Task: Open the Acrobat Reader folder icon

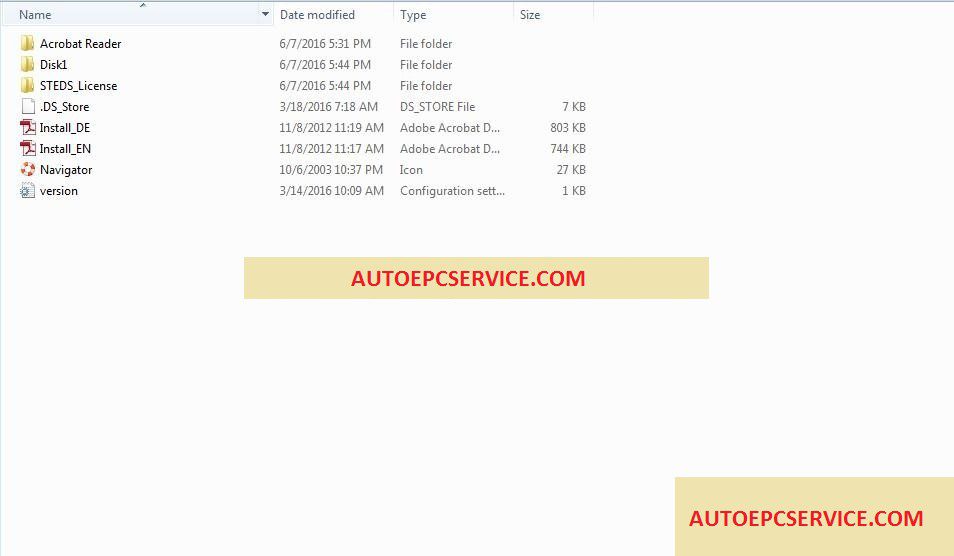Action: point(27,43)
